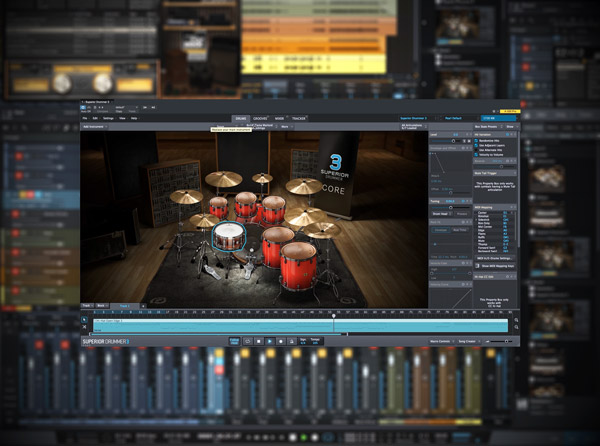Click the playhead marker on the song track timeline
This screenshot has width=600, height=446.
click(334, 317)
